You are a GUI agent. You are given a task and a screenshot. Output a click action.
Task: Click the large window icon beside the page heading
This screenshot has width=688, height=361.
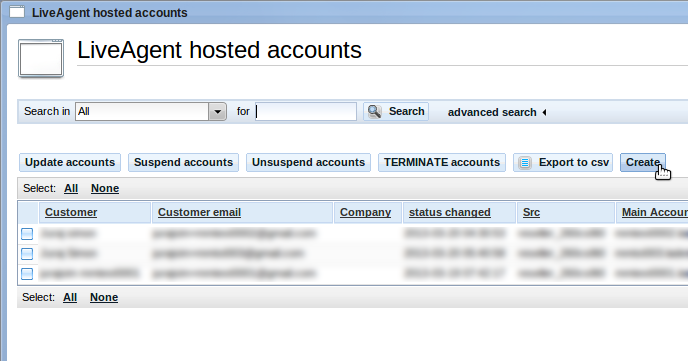[41, 58]
